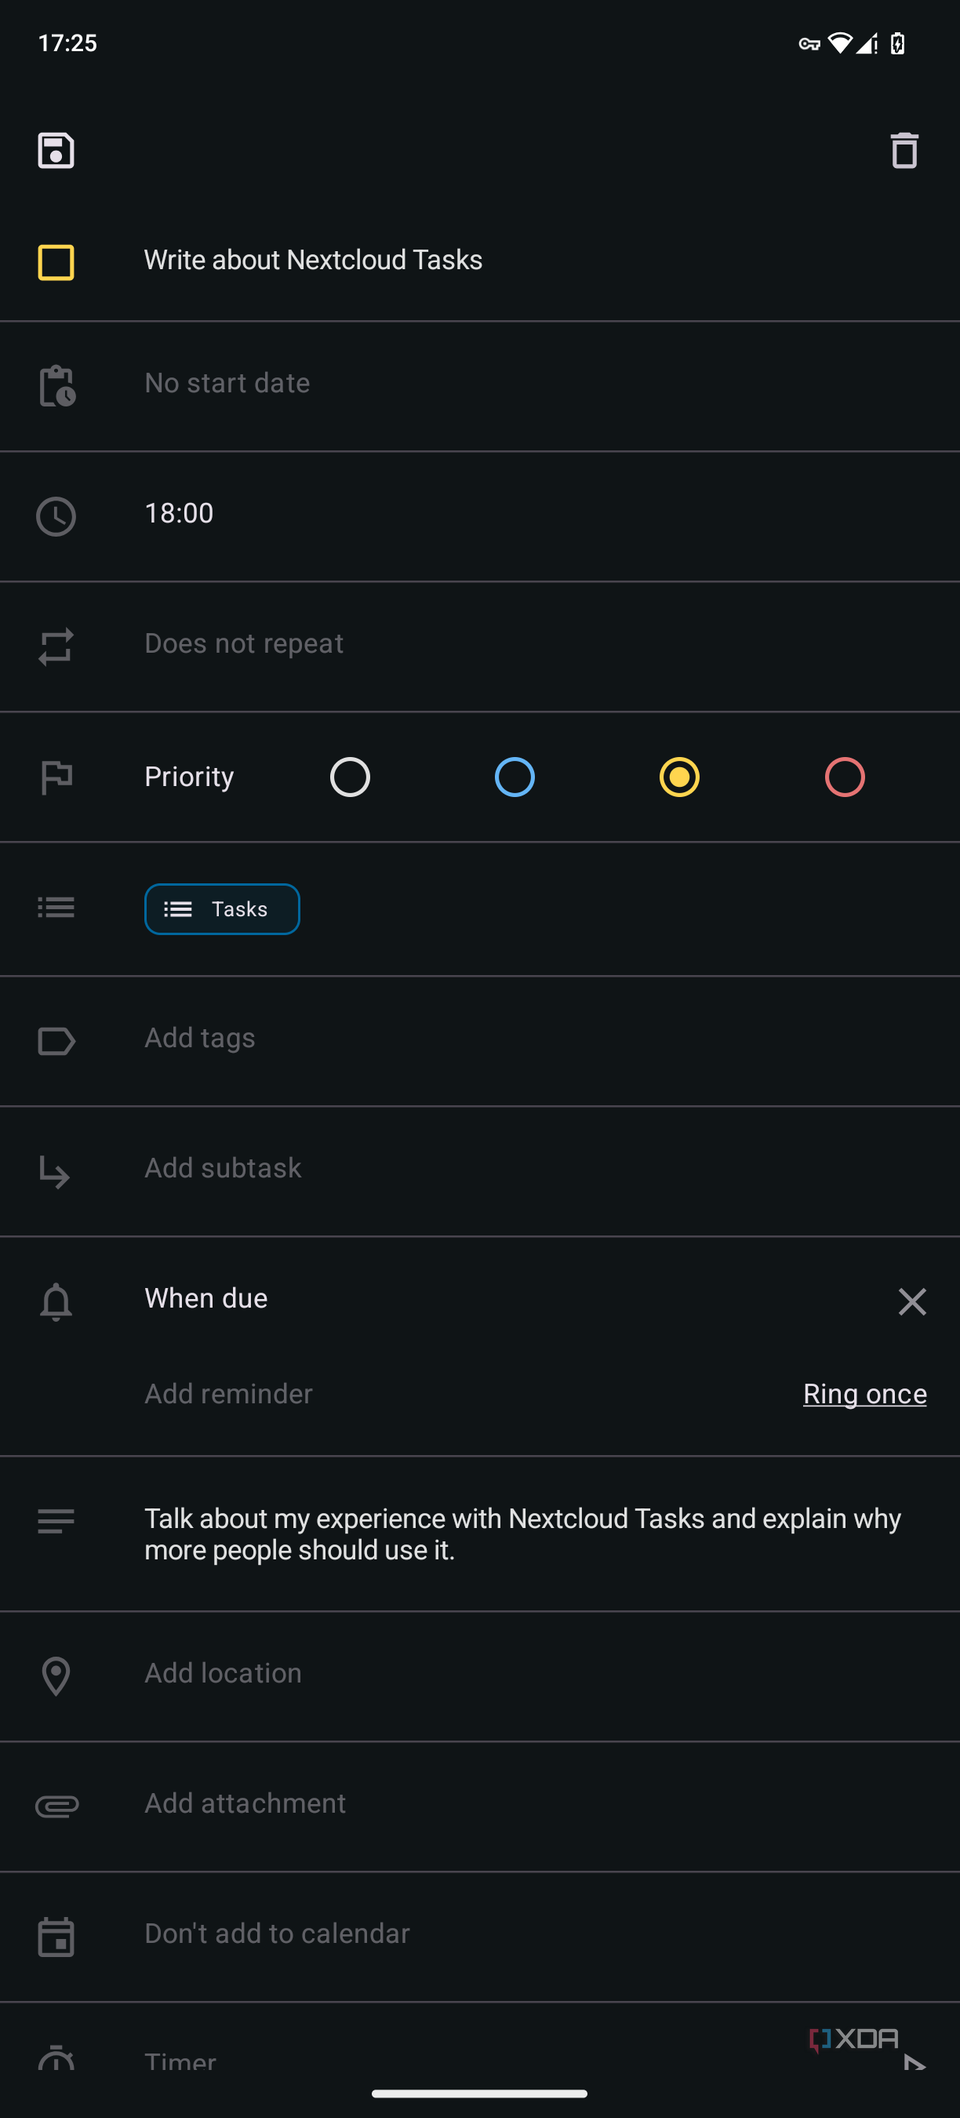Screen dimensions: 960x2118
Task: Open the 'Ring once' reminder mode
Action: [x=864, y=1394]
